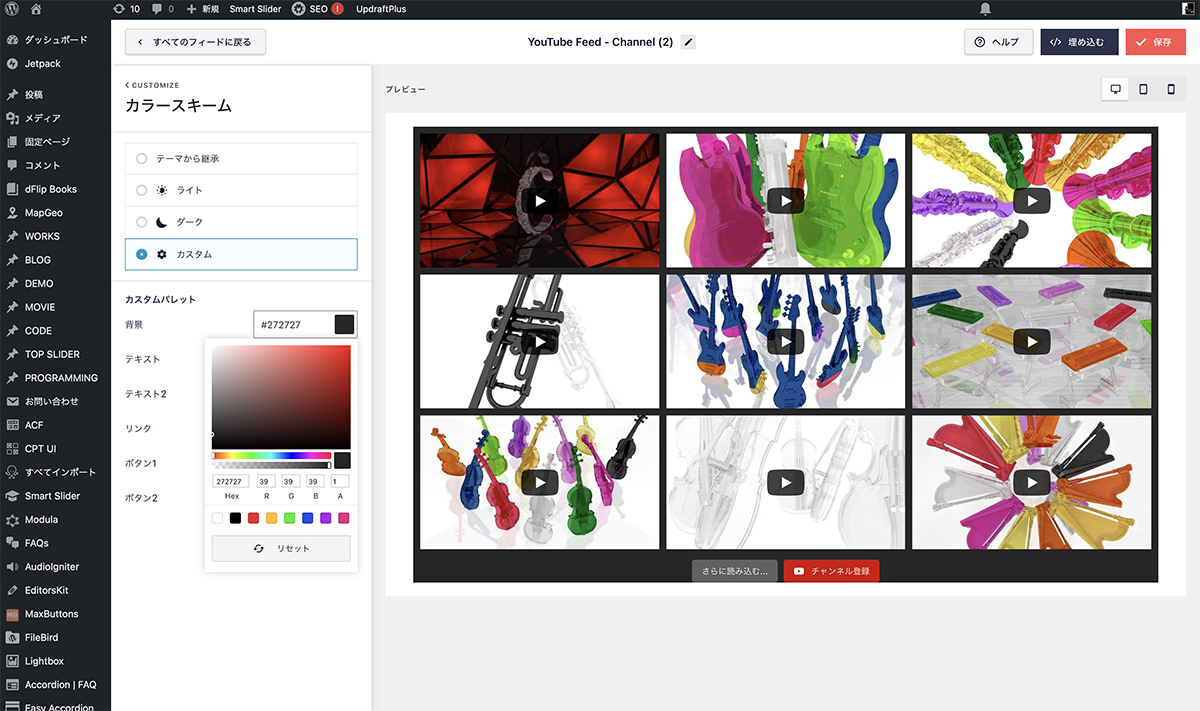This screenshot has height=711, width=1200.
Task: Click the pencil icon to rename feed
Action: [688, 42]
